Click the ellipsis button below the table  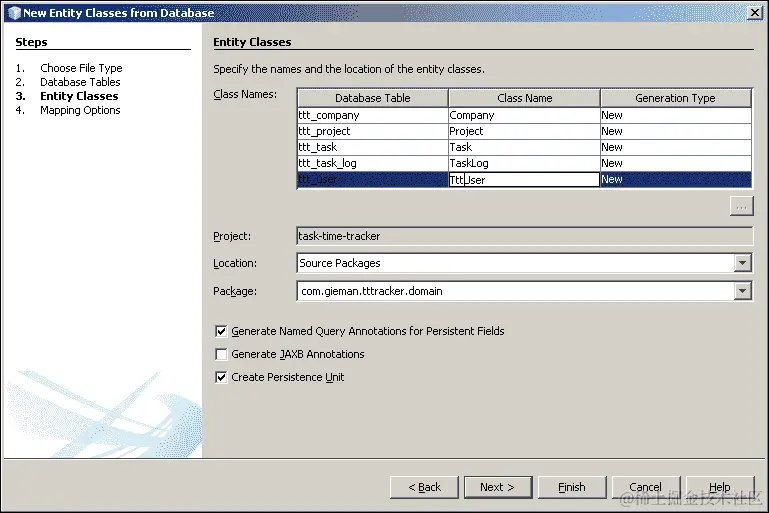click(742, 206)
